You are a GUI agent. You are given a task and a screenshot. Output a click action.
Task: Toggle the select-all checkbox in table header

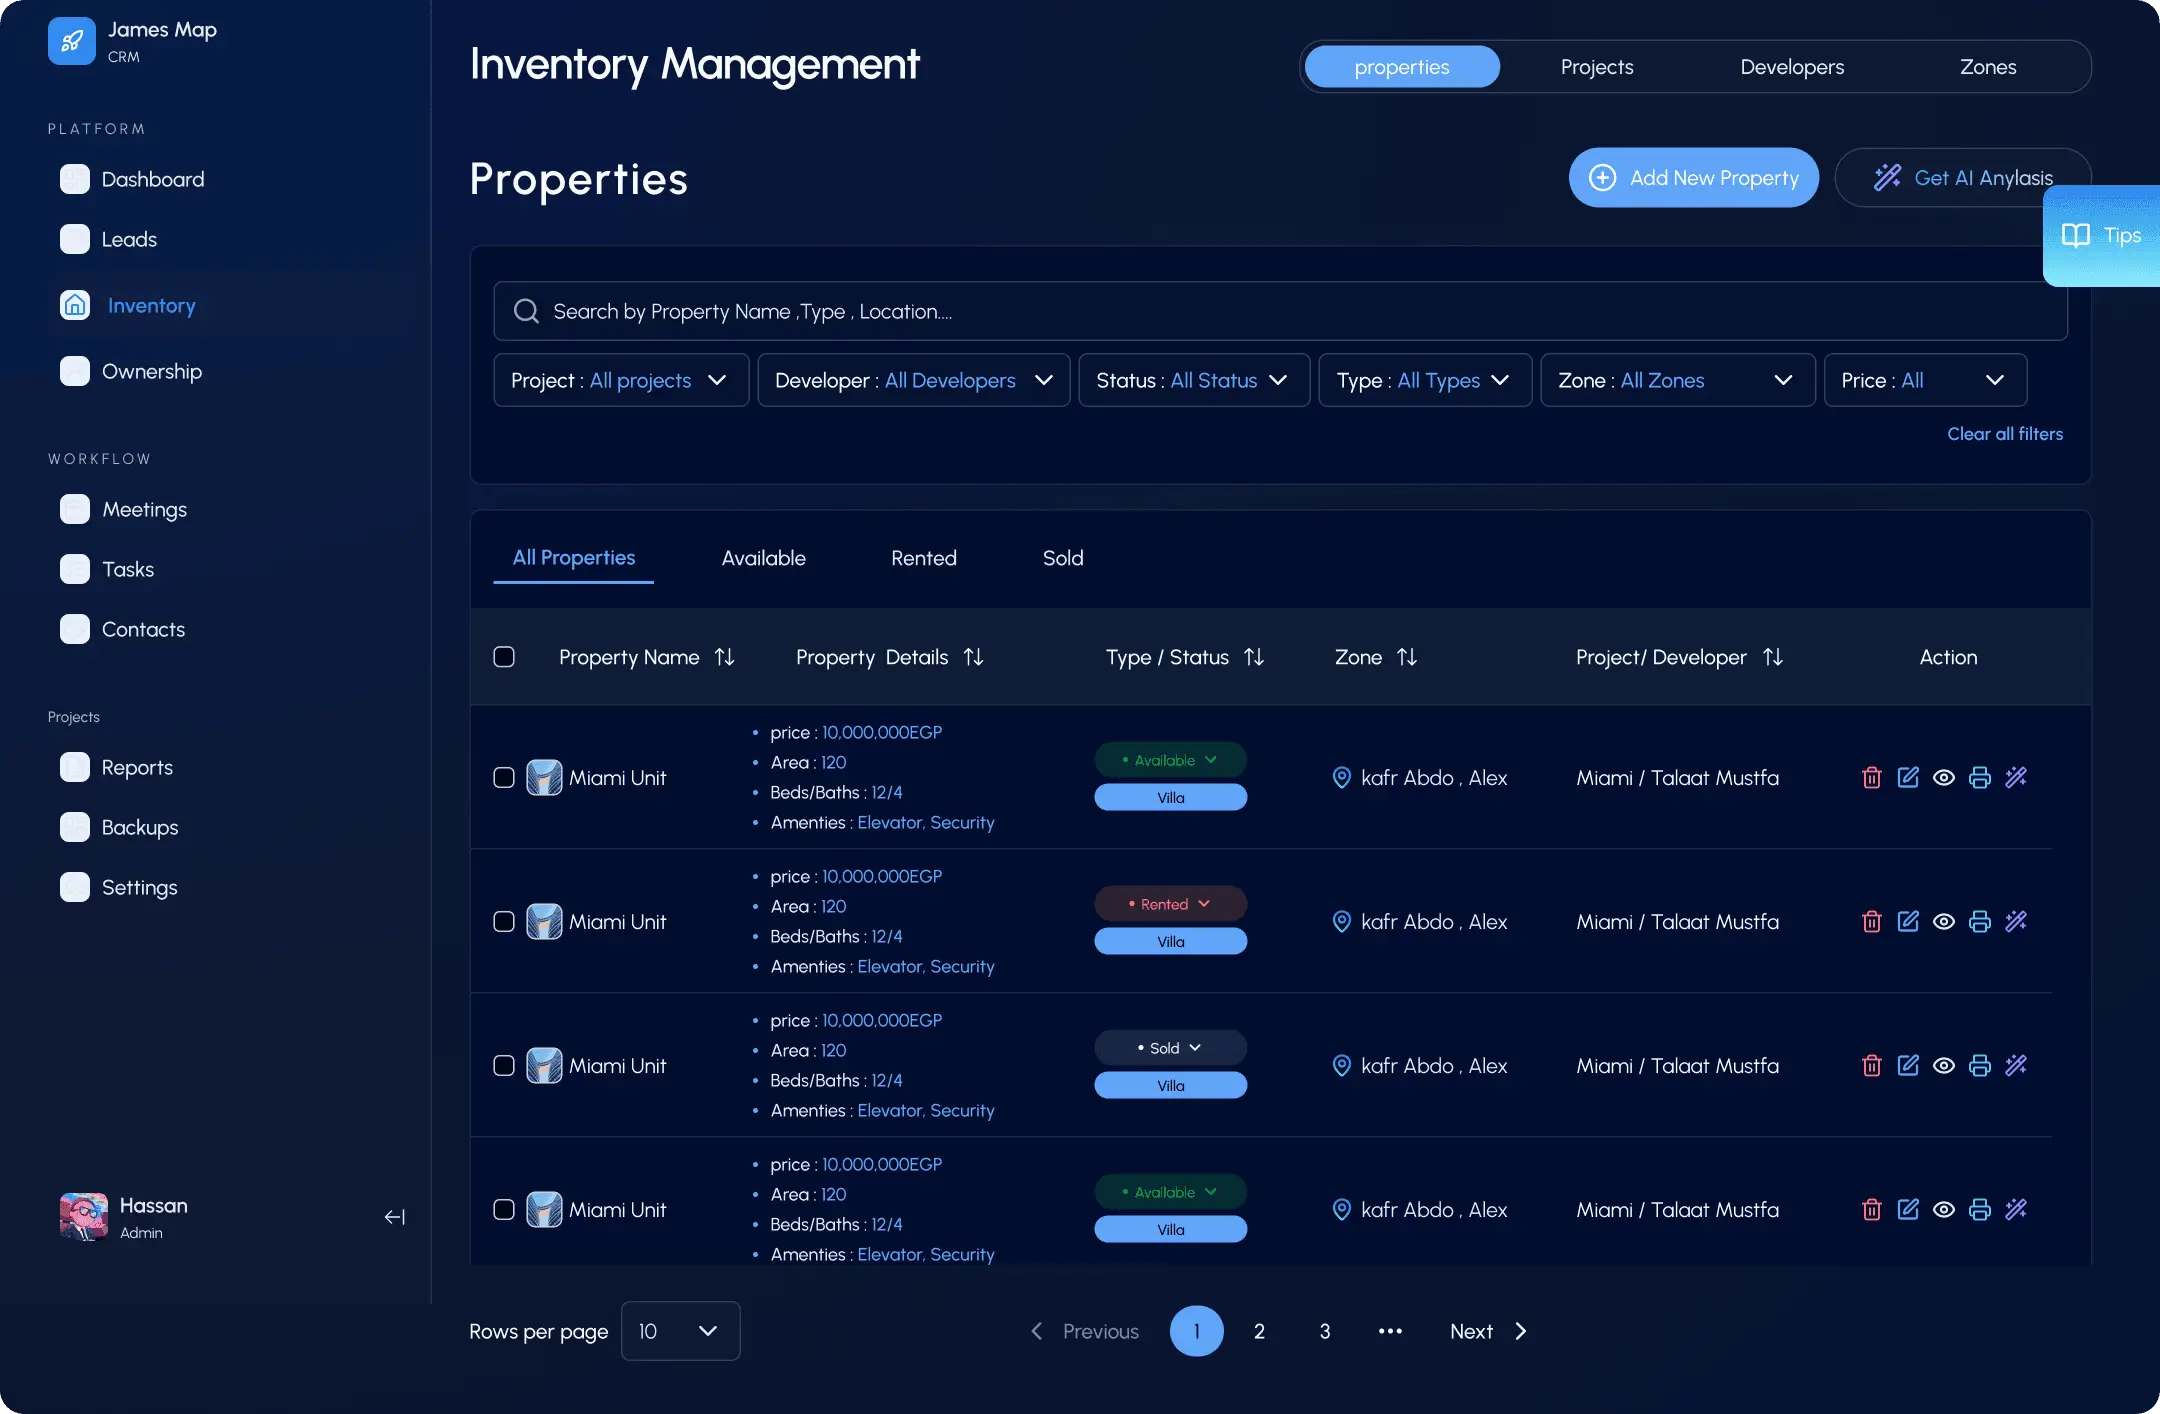pyautogui.click(x=505, y=657)
